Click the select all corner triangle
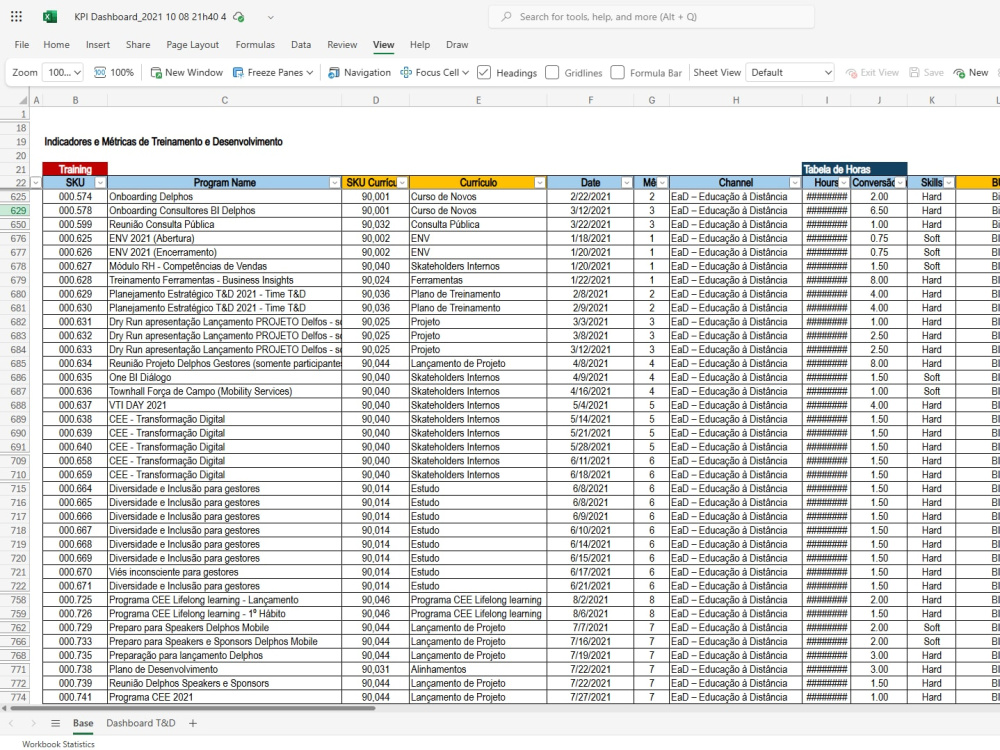Viewport: 1000px width, 750px height. (22, 100)
